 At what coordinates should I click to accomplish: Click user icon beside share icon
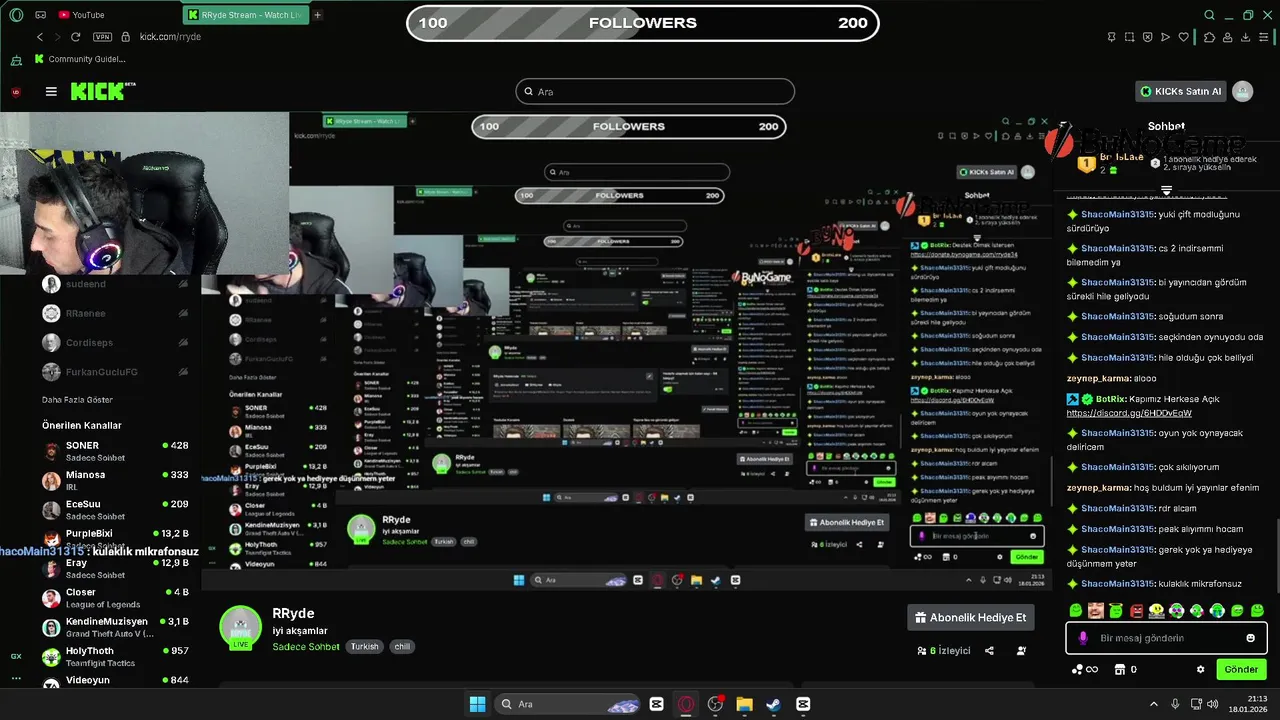point(1021,651)
